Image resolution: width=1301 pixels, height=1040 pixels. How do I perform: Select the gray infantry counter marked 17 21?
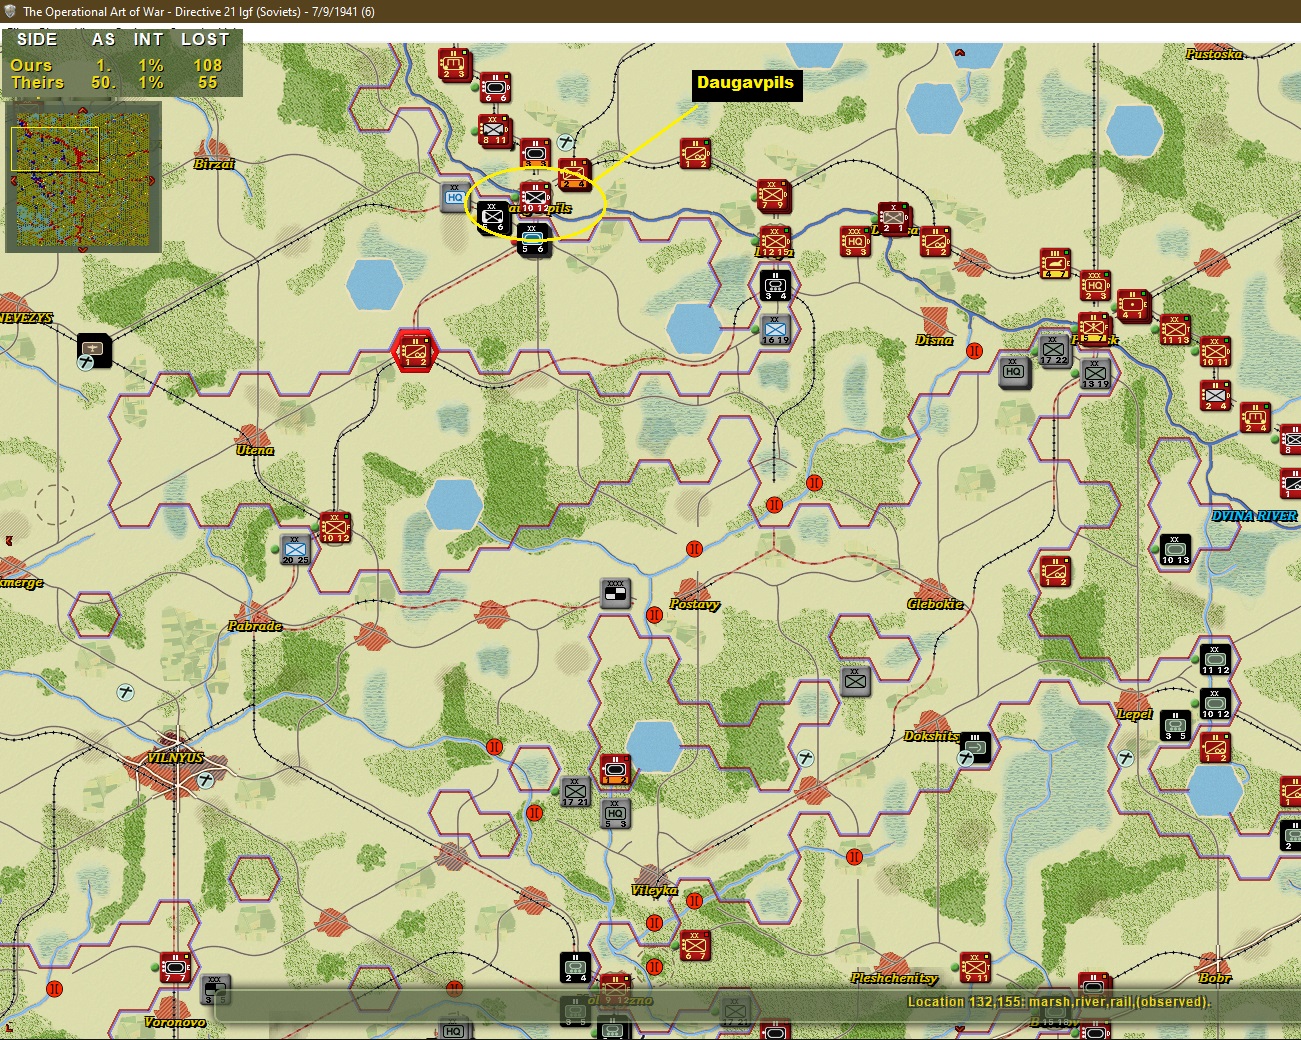[x=575, y=792]
